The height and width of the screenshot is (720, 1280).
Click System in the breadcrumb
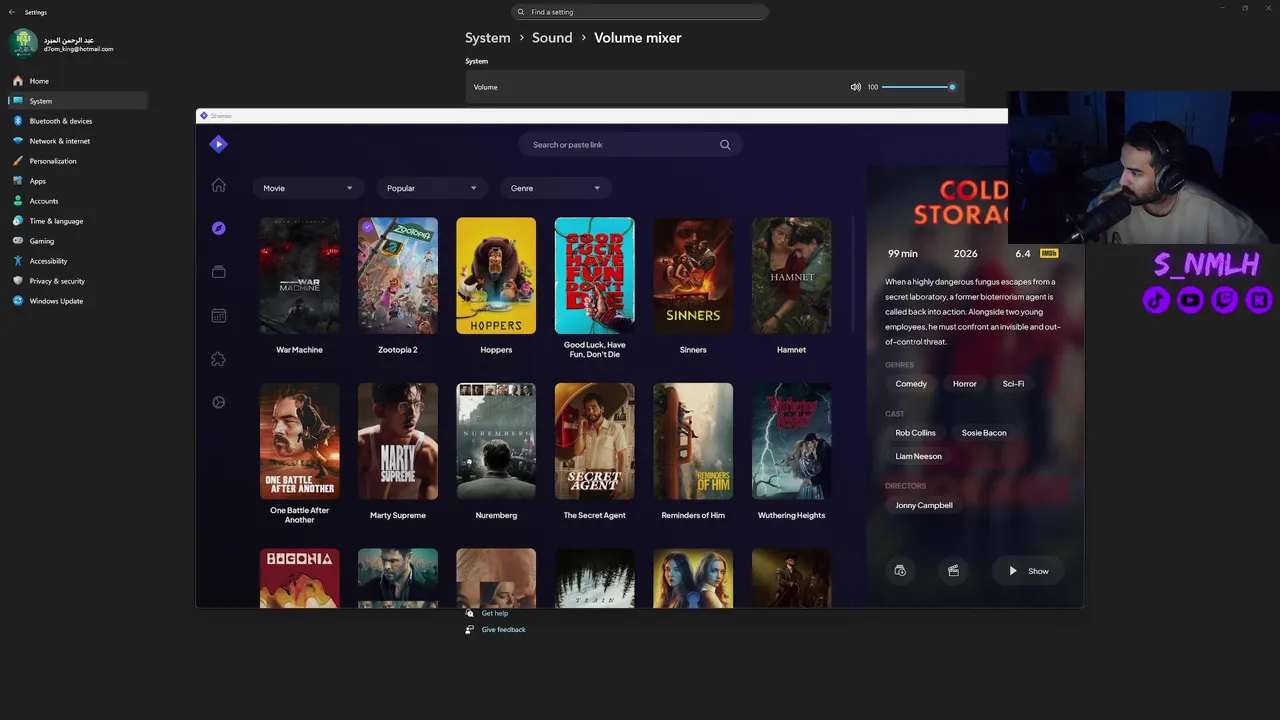pyautogui.click(x=488, y=38)
